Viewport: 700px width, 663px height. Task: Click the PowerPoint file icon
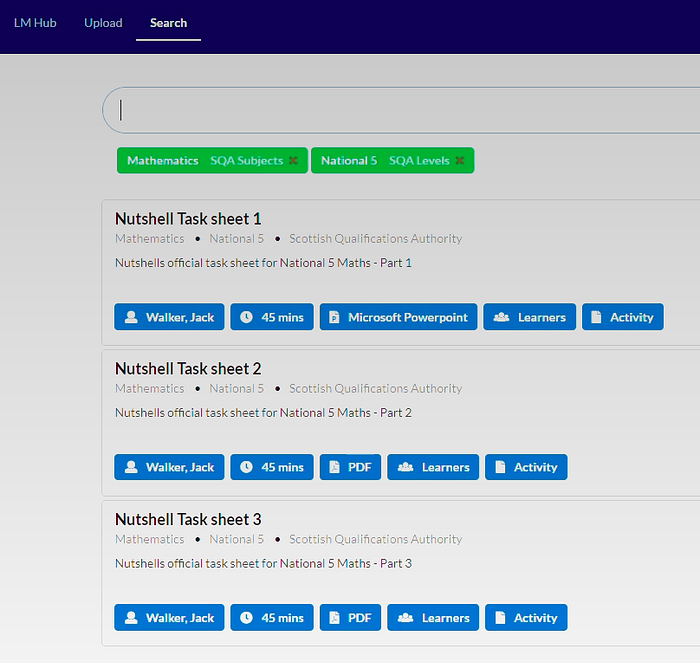[x=334, y=317]
